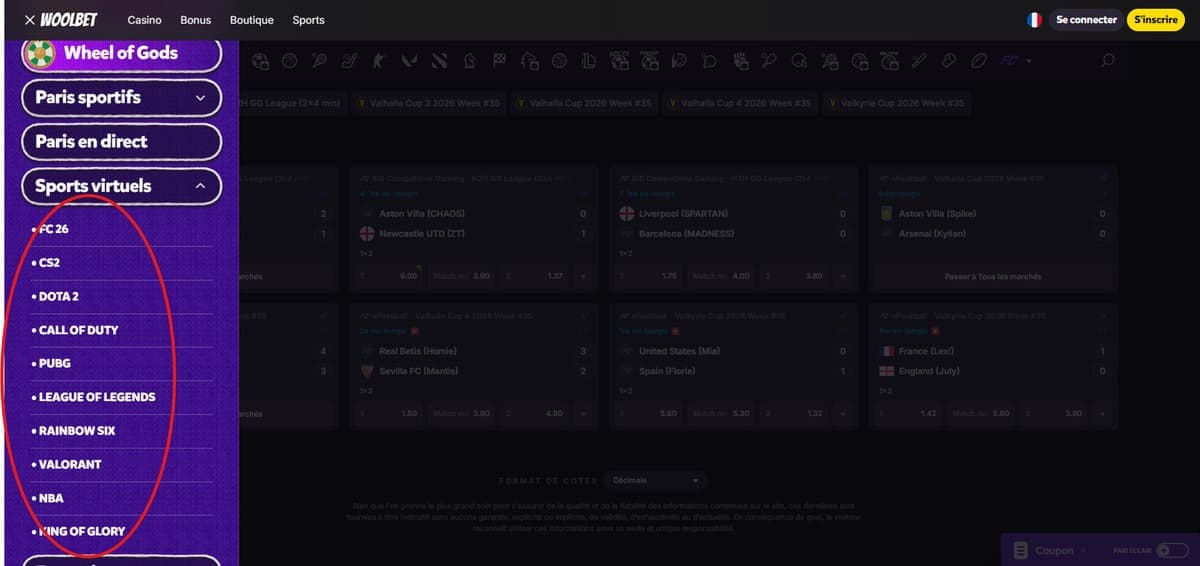Expand more markets for Real Betis vs Sevilla

pyautogui.click(x=583, y=413)
